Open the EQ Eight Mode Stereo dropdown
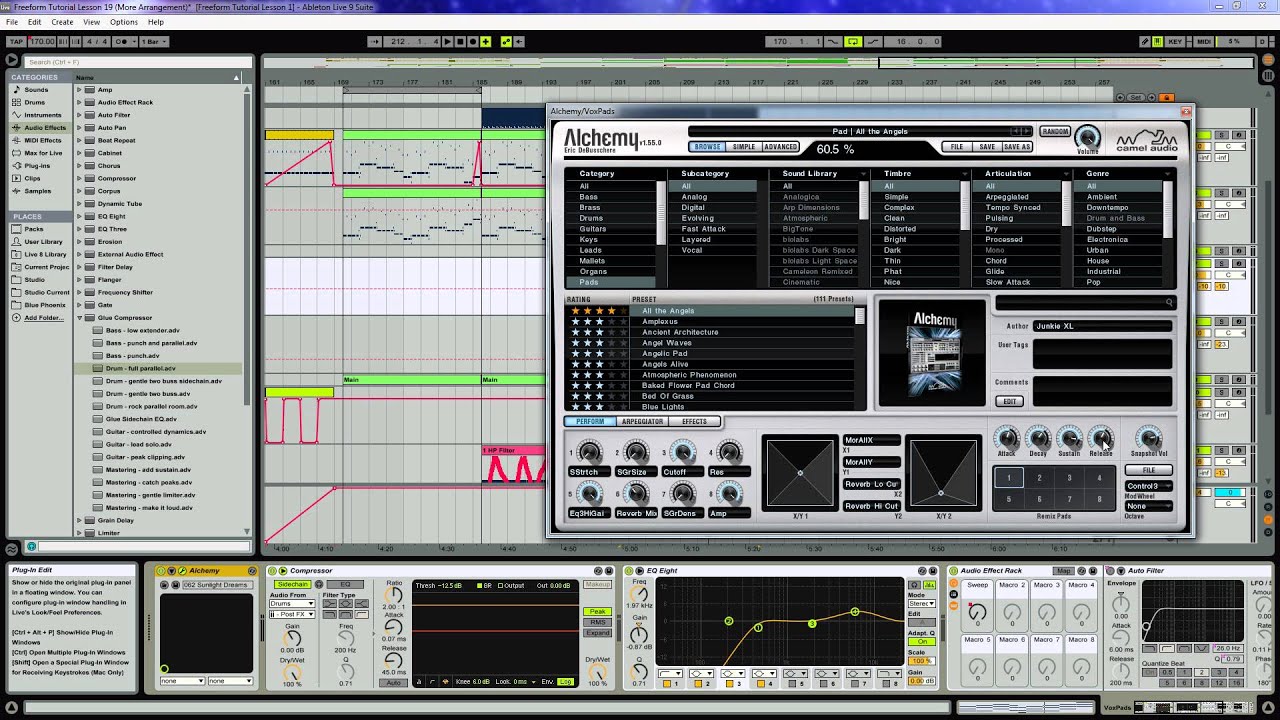The height and width of the screenshot is (720, 1280). [921, 604]
